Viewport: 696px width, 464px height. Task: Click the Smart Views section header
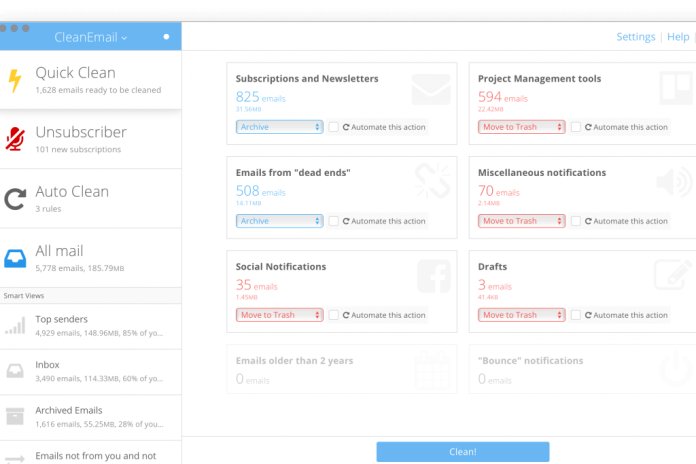tap(91, 296)
